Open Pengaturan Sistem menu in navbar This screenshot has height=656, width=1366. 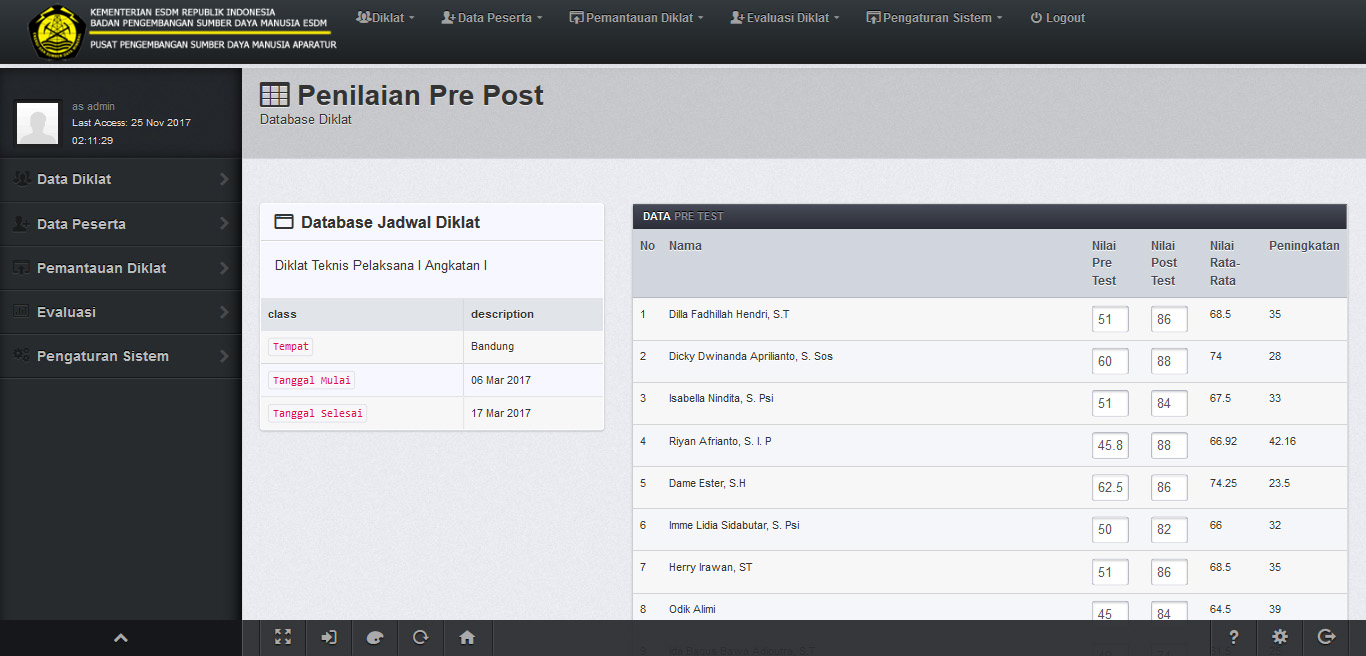(x=934, y=18)
